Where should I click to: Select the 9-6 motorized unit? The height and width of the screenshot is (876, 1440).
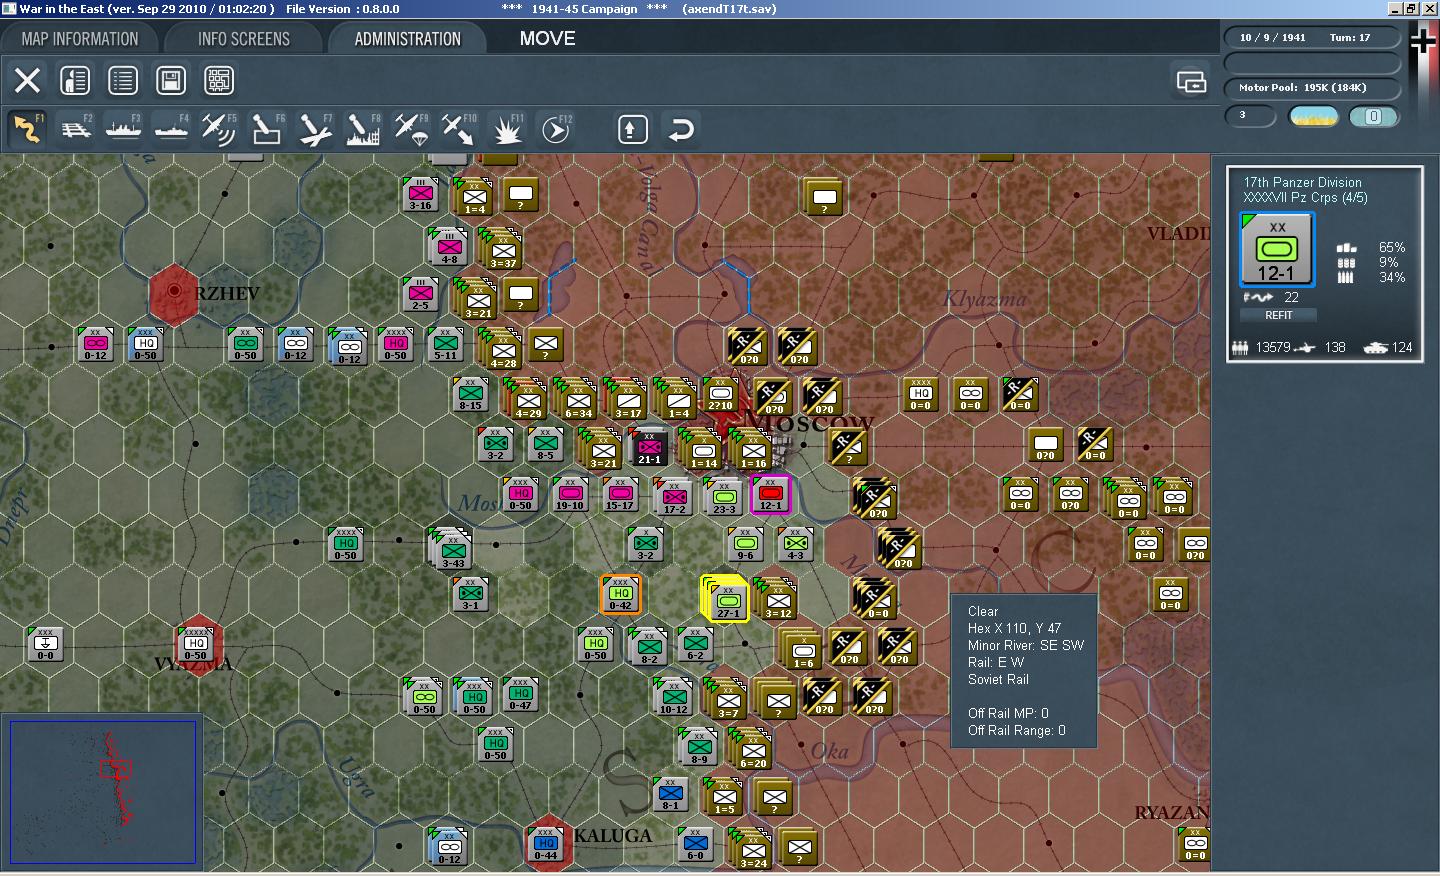(x=745, y=544)
